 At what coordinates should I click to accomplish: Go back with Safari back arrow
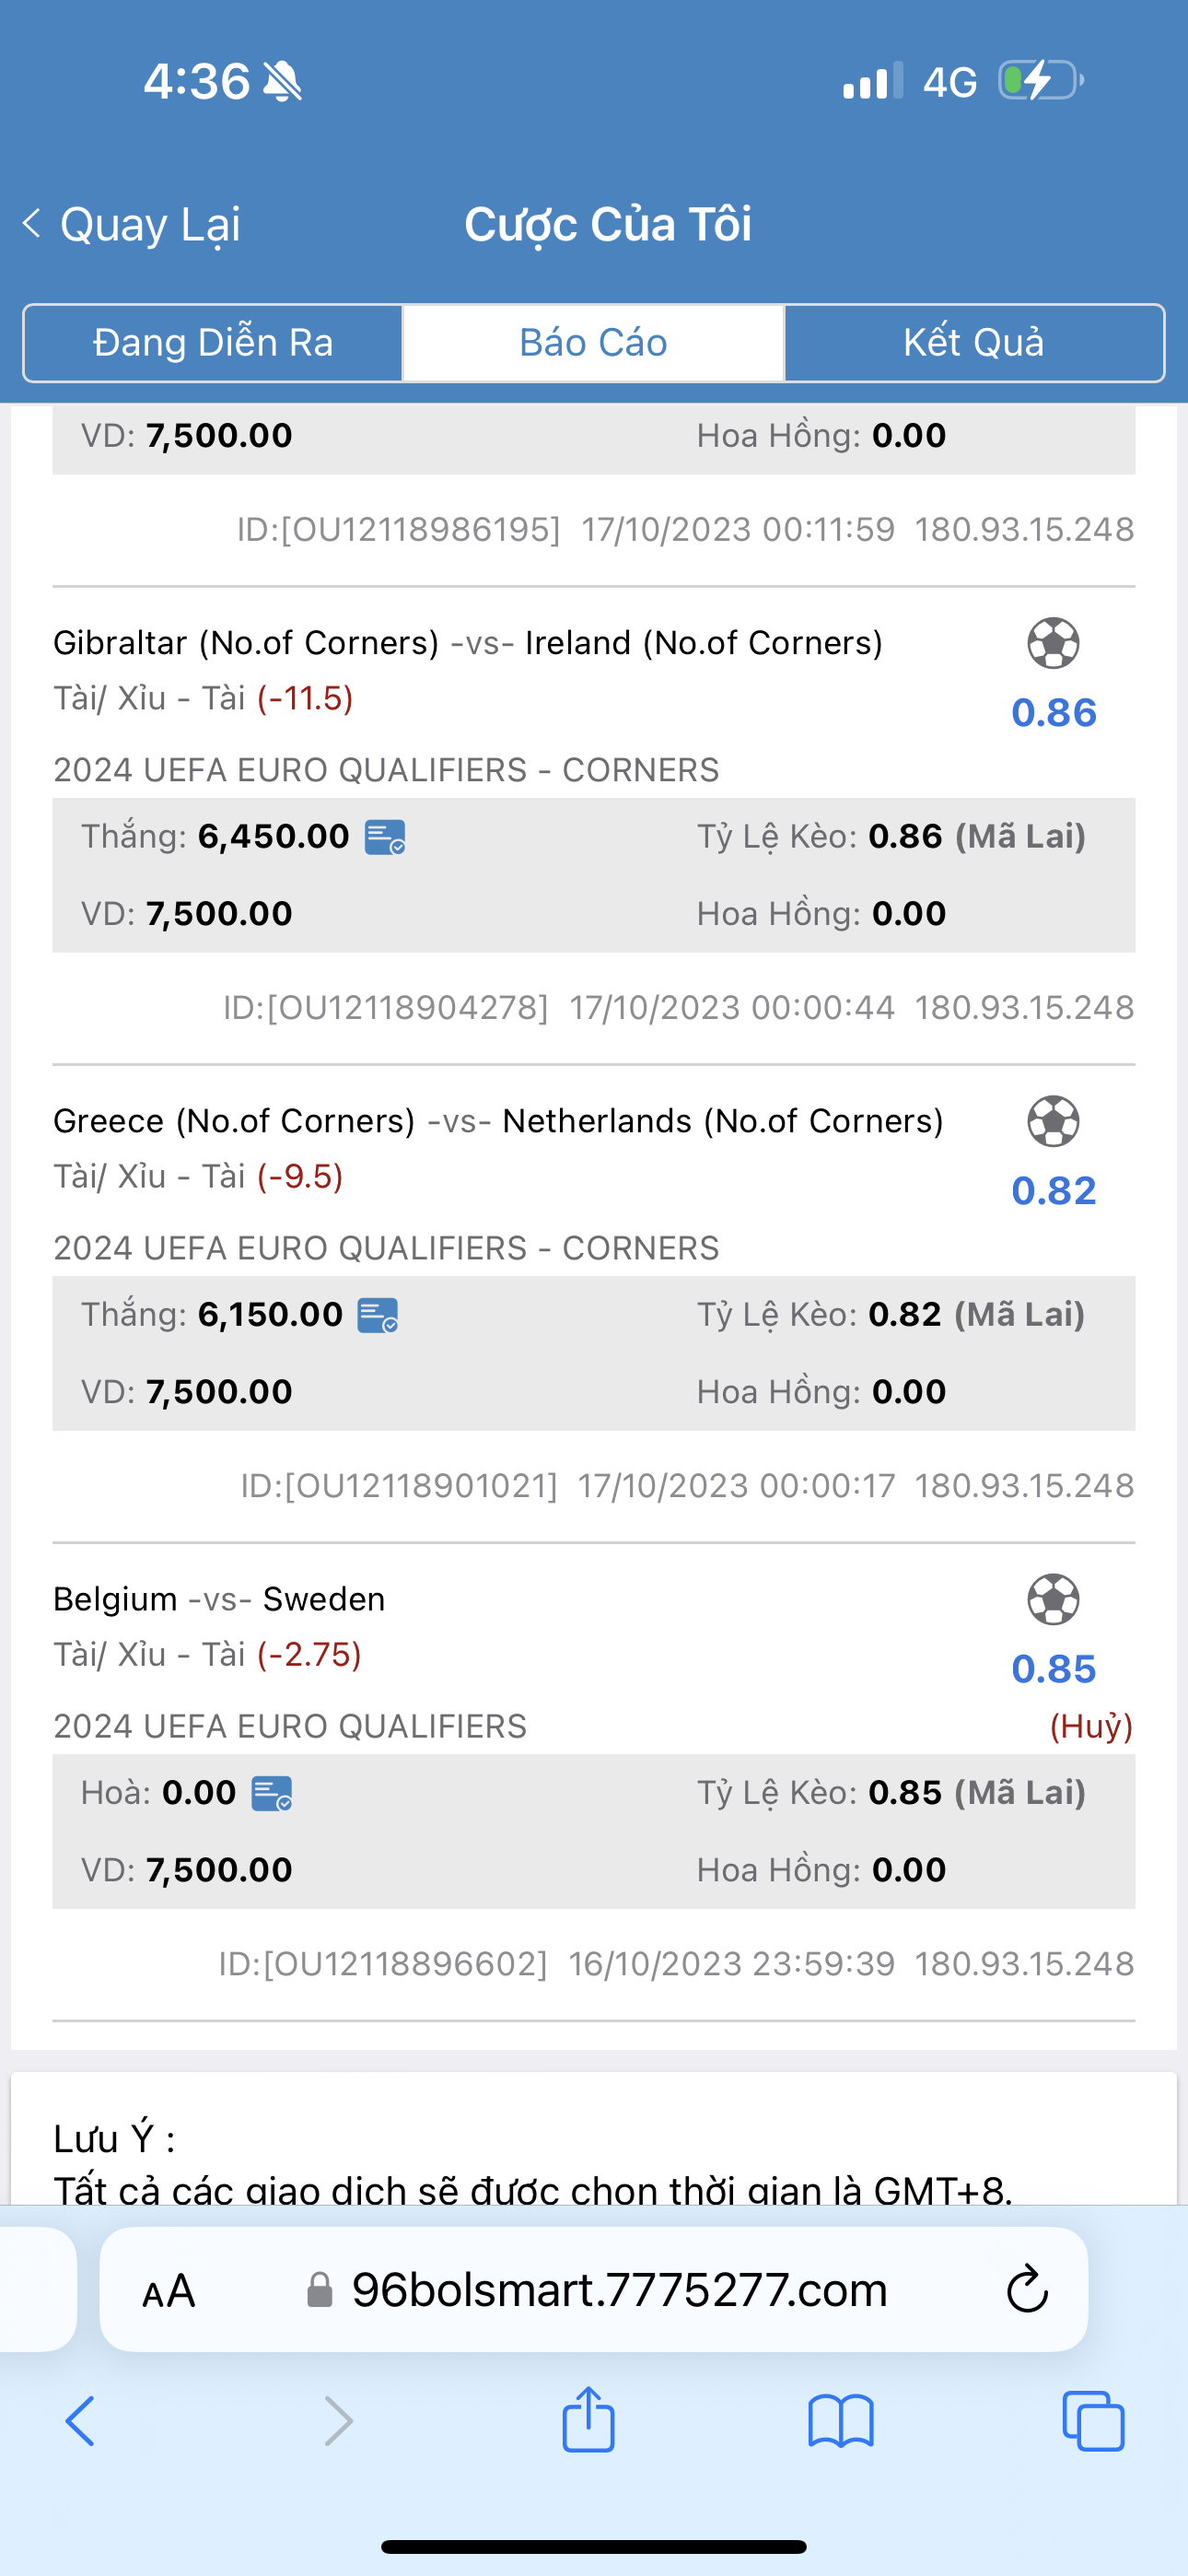click(x=80, y=2421)
